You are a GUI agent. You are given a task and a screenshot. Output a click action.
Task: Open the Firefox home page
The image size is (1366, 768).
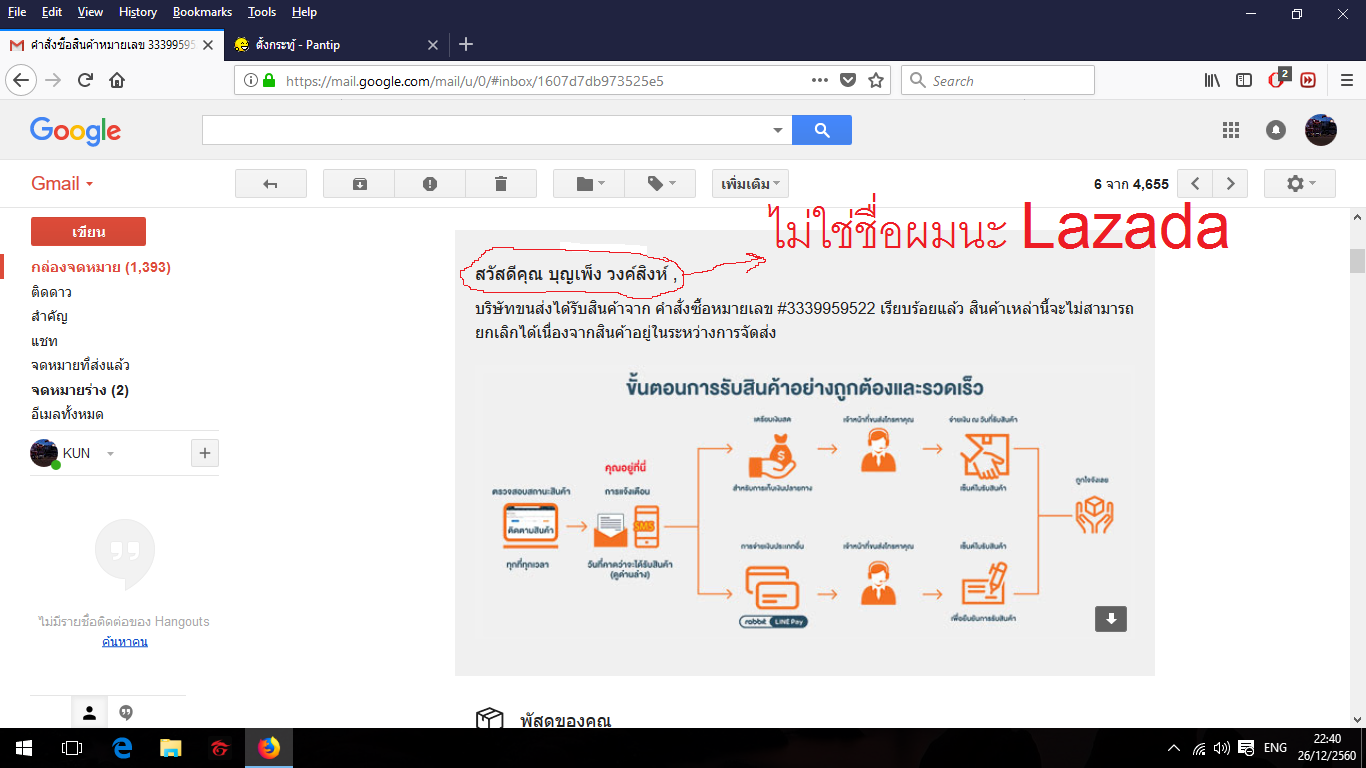click(x=117, y=81)
